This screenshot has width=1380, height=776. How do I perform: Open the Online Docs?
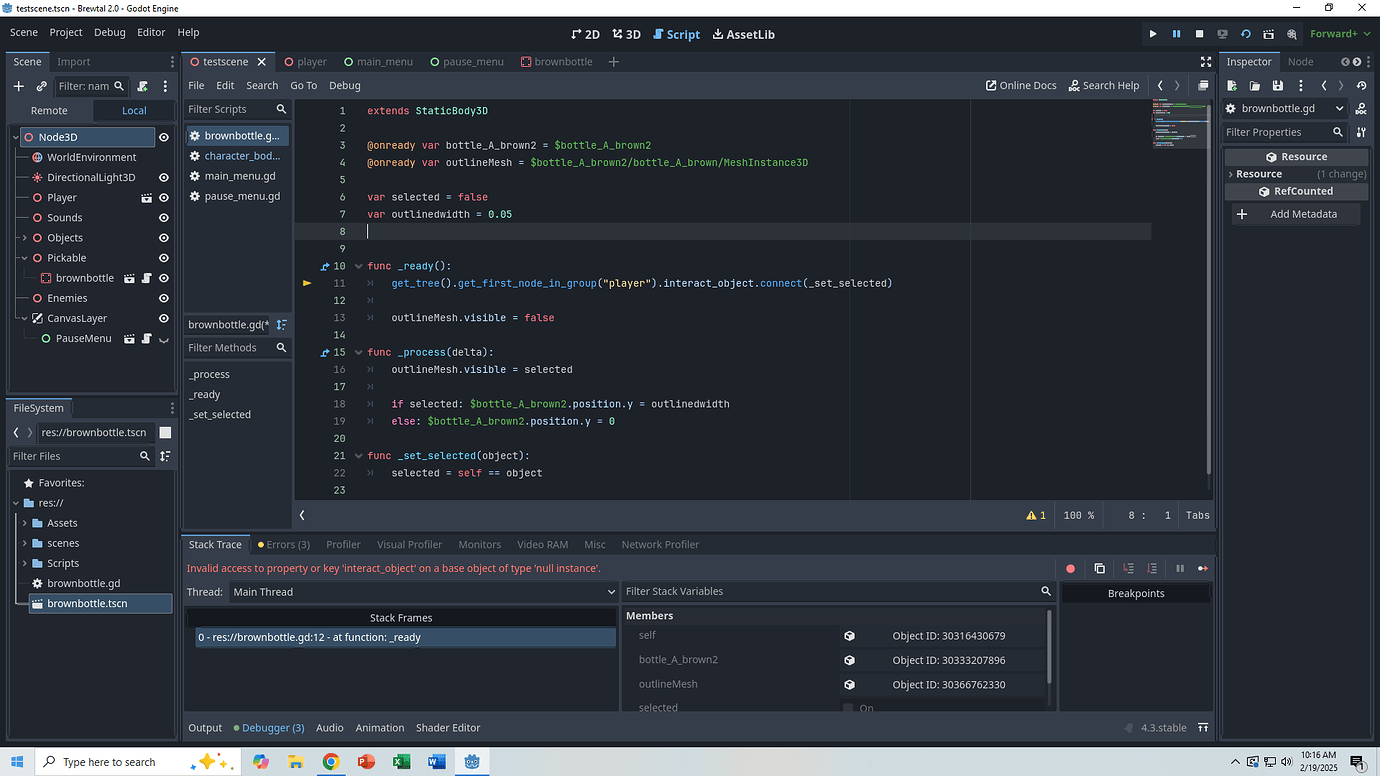click(x=1020, y=85)
